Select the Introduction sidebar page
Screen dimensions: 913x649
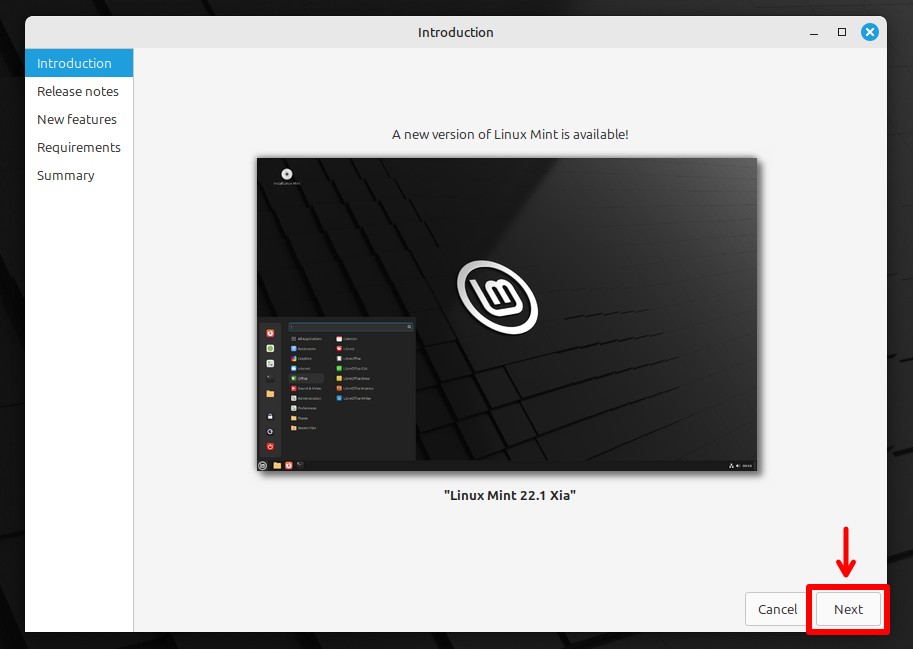79,63
